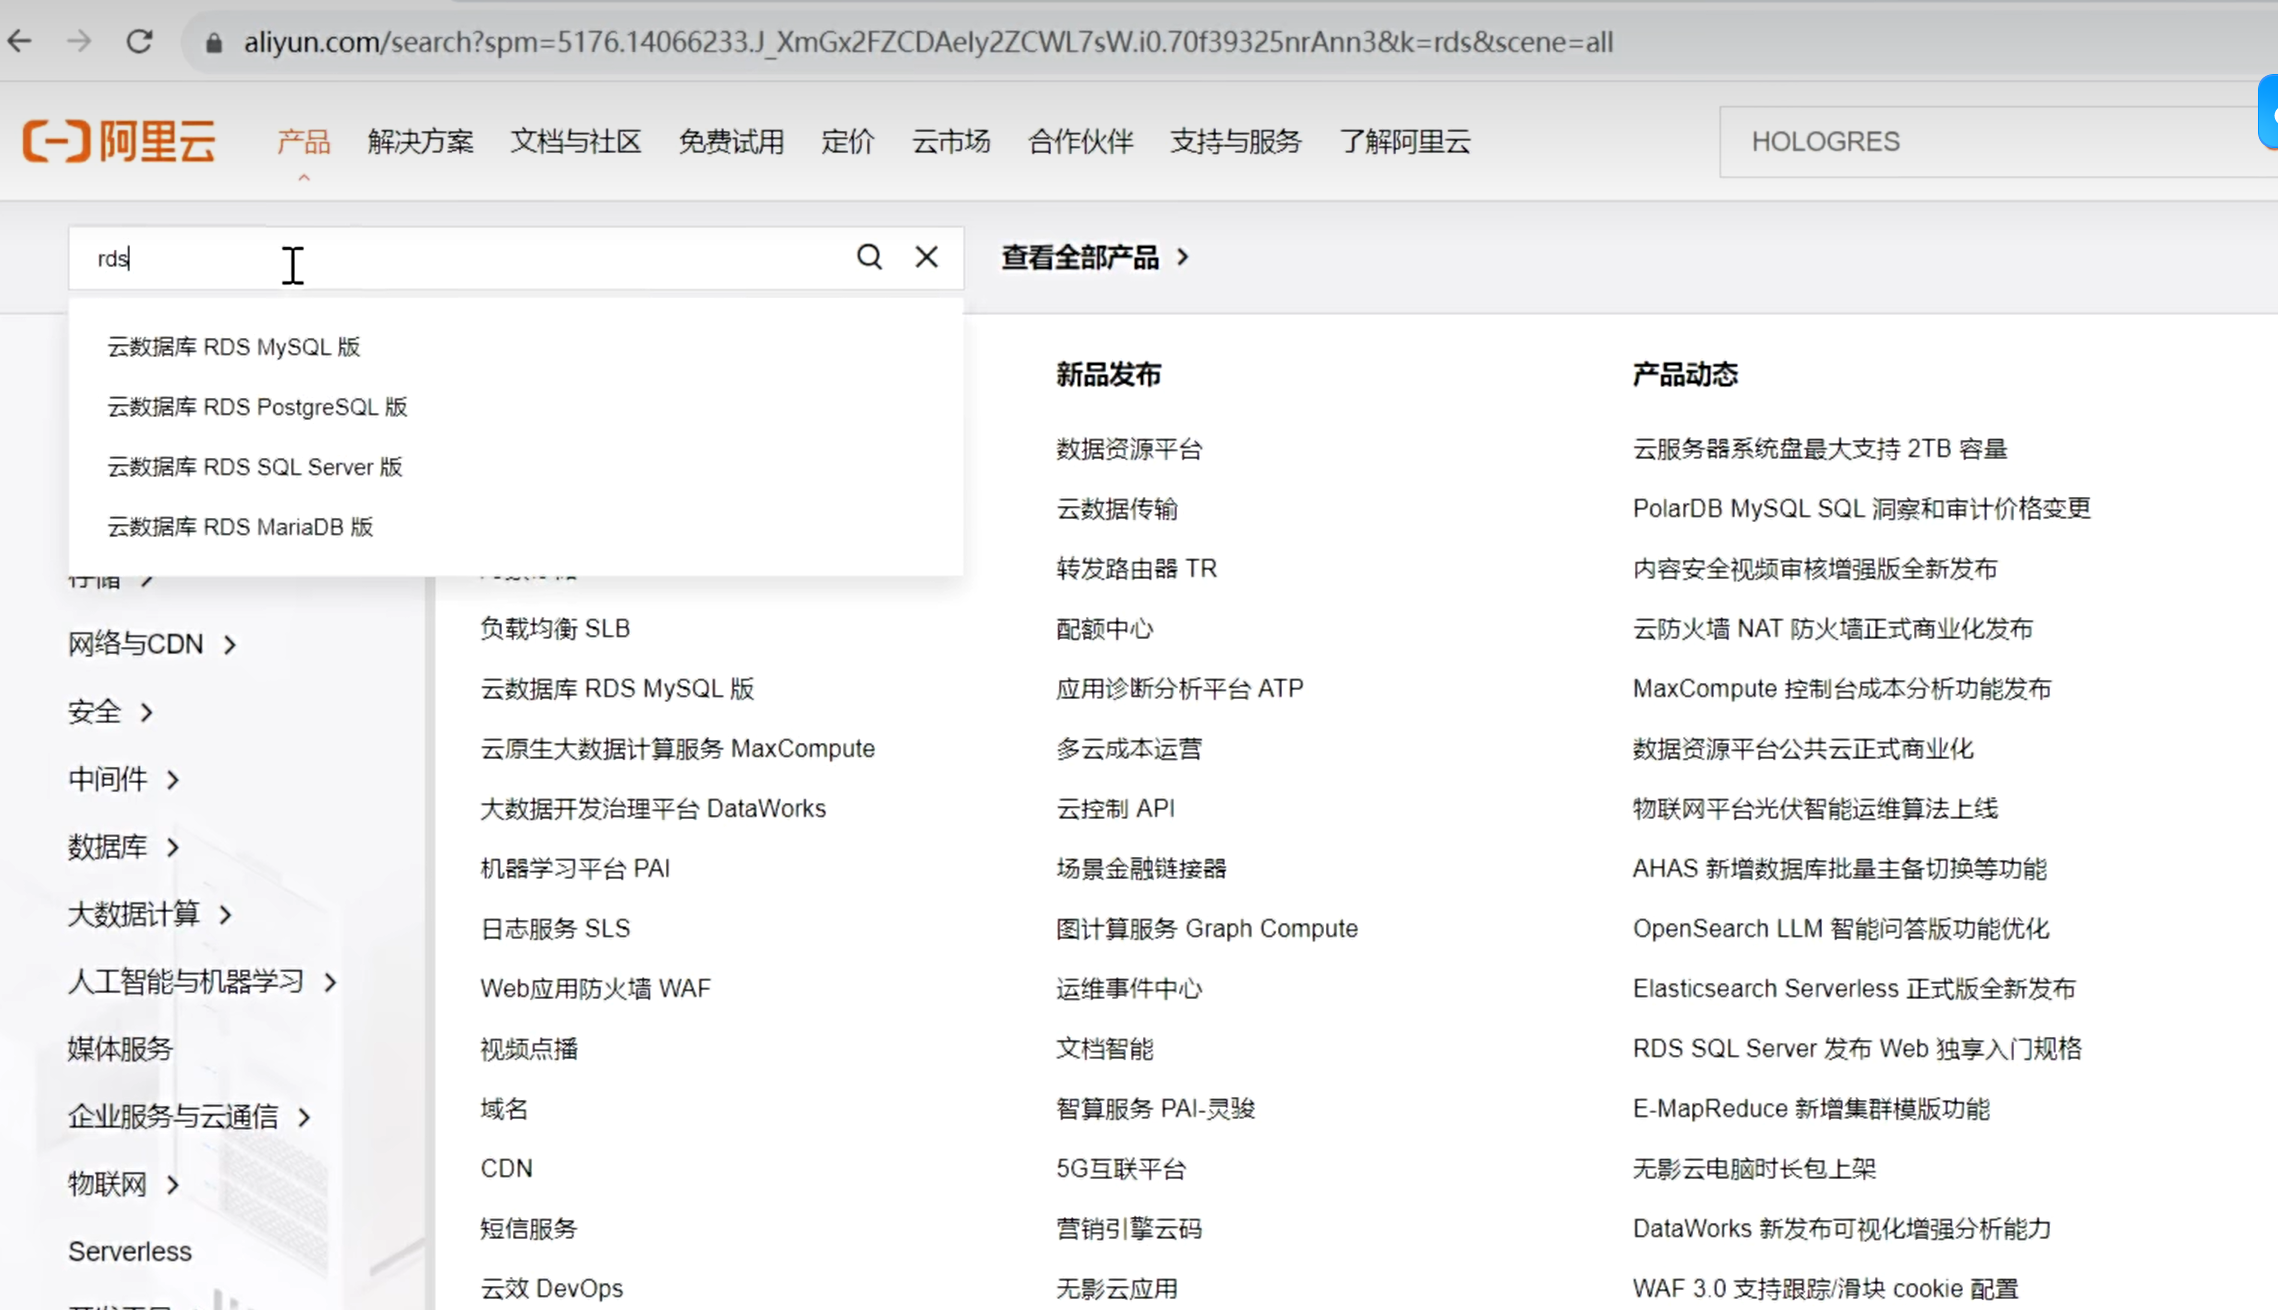Select suggestion 云数据库 RDS MariaDB 版
2278x1310 pixels.
pos(240,527)
